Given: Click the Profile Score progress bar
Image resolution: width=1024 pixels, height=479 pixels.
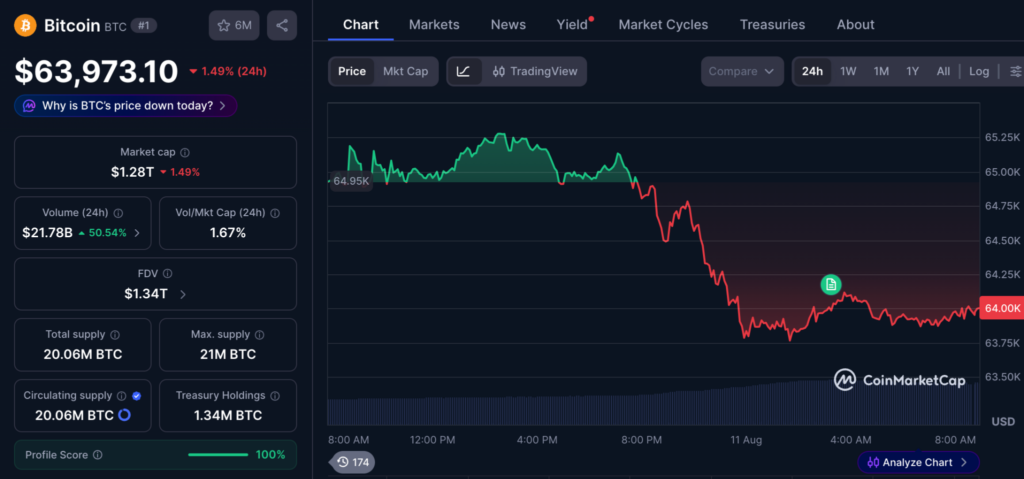Looking at the screenshot, I should (x=218, y=455).
